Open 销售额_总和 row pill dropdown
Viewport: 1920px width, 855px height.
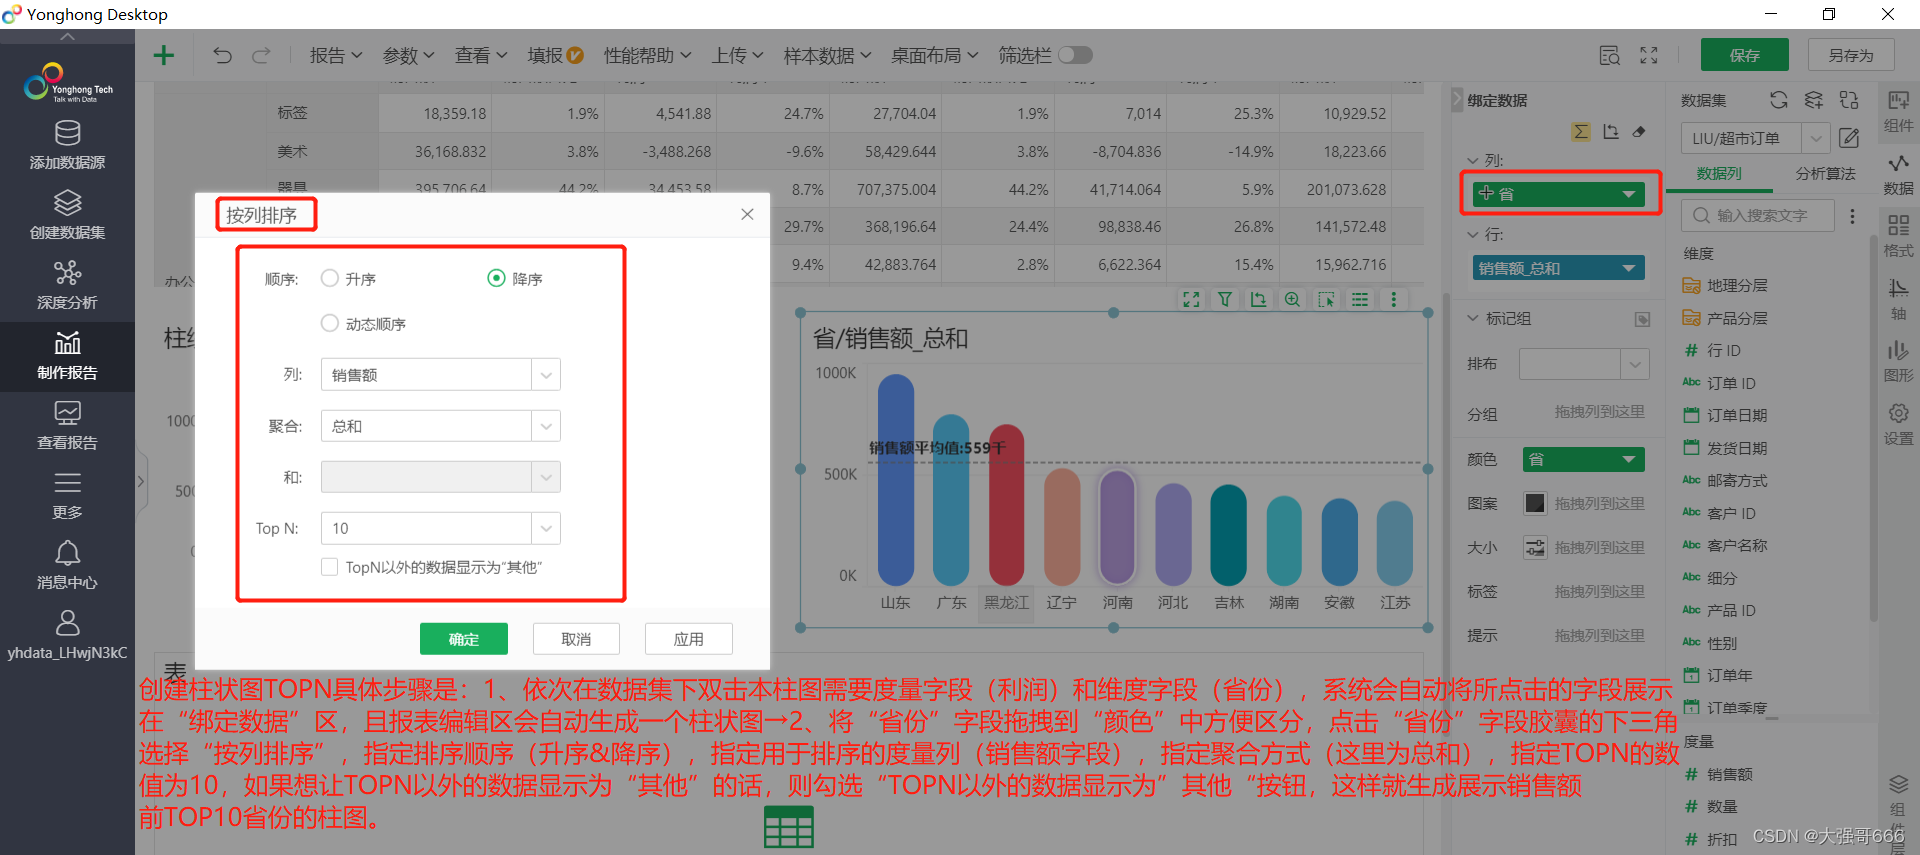coord(1628,268)
